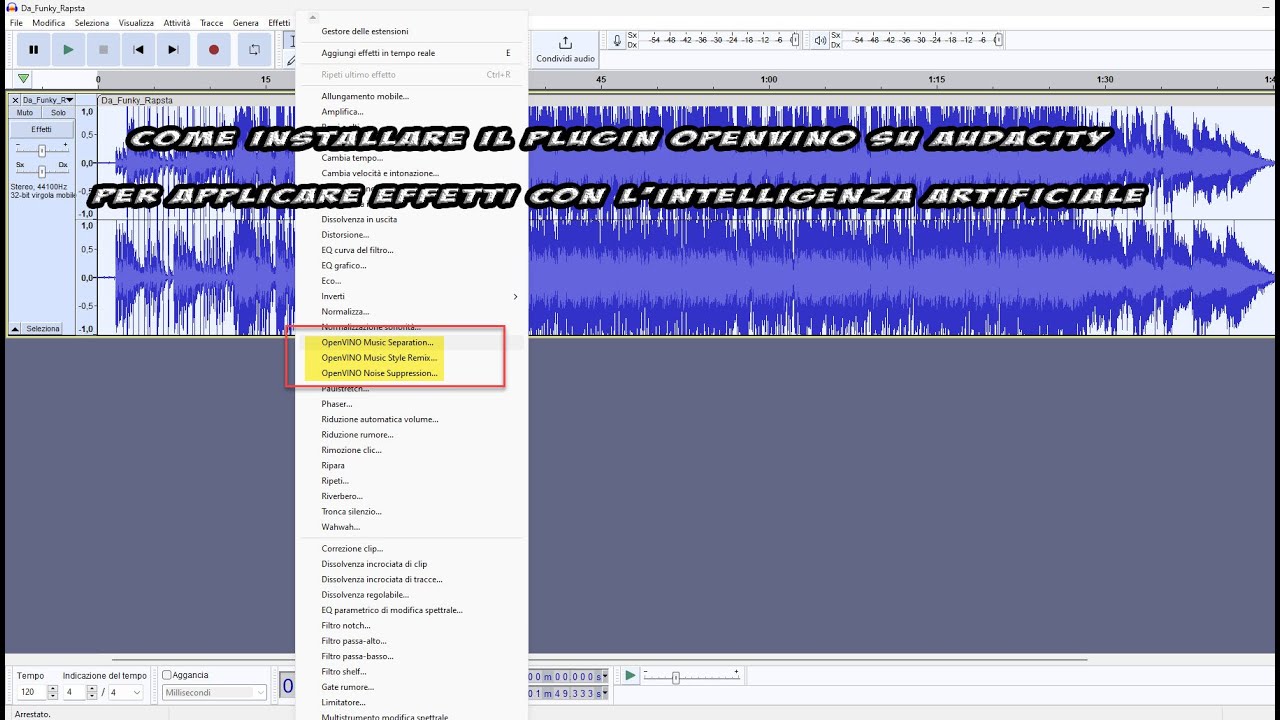
Task: Adjust the track Sx/Dx pan slider
Action: 41,171
